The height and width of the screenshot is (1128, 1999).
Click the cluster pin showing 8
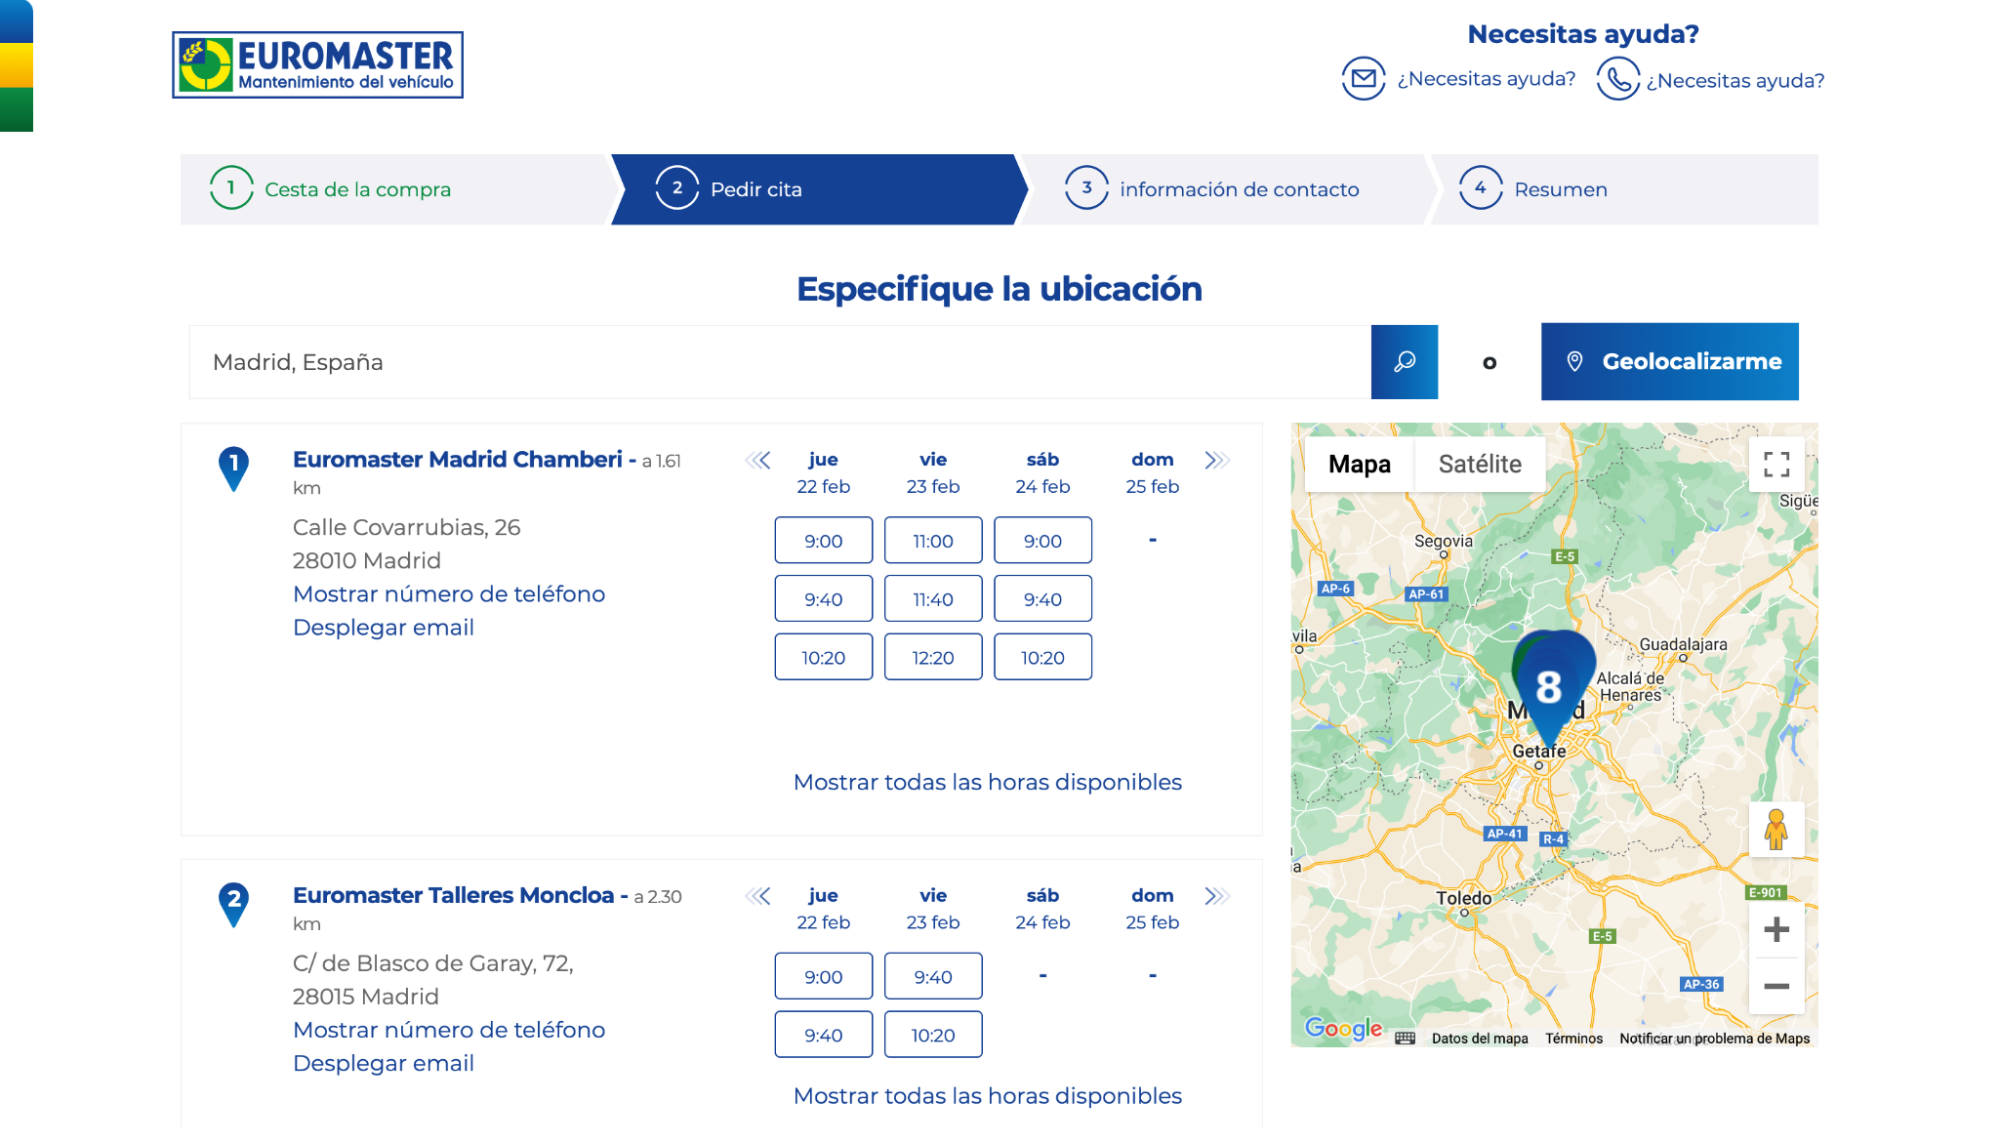click(1549, 686)
